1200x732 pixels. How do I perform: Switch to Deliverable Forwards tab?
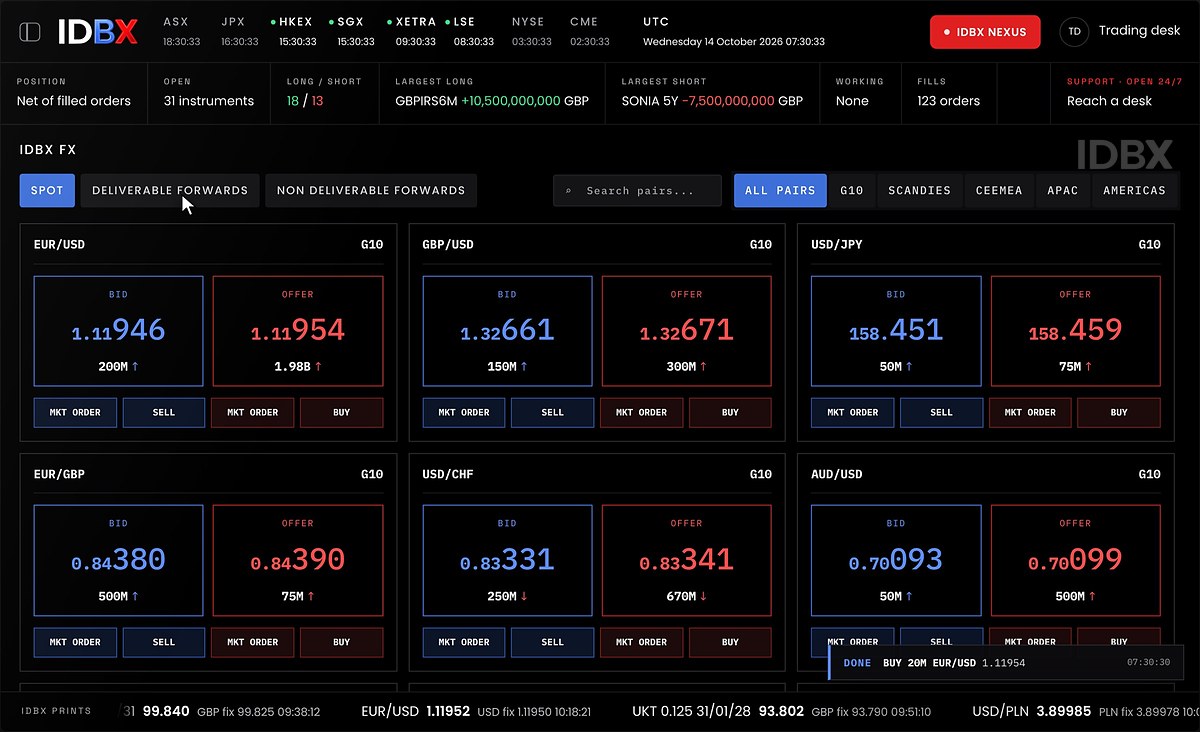170,190
